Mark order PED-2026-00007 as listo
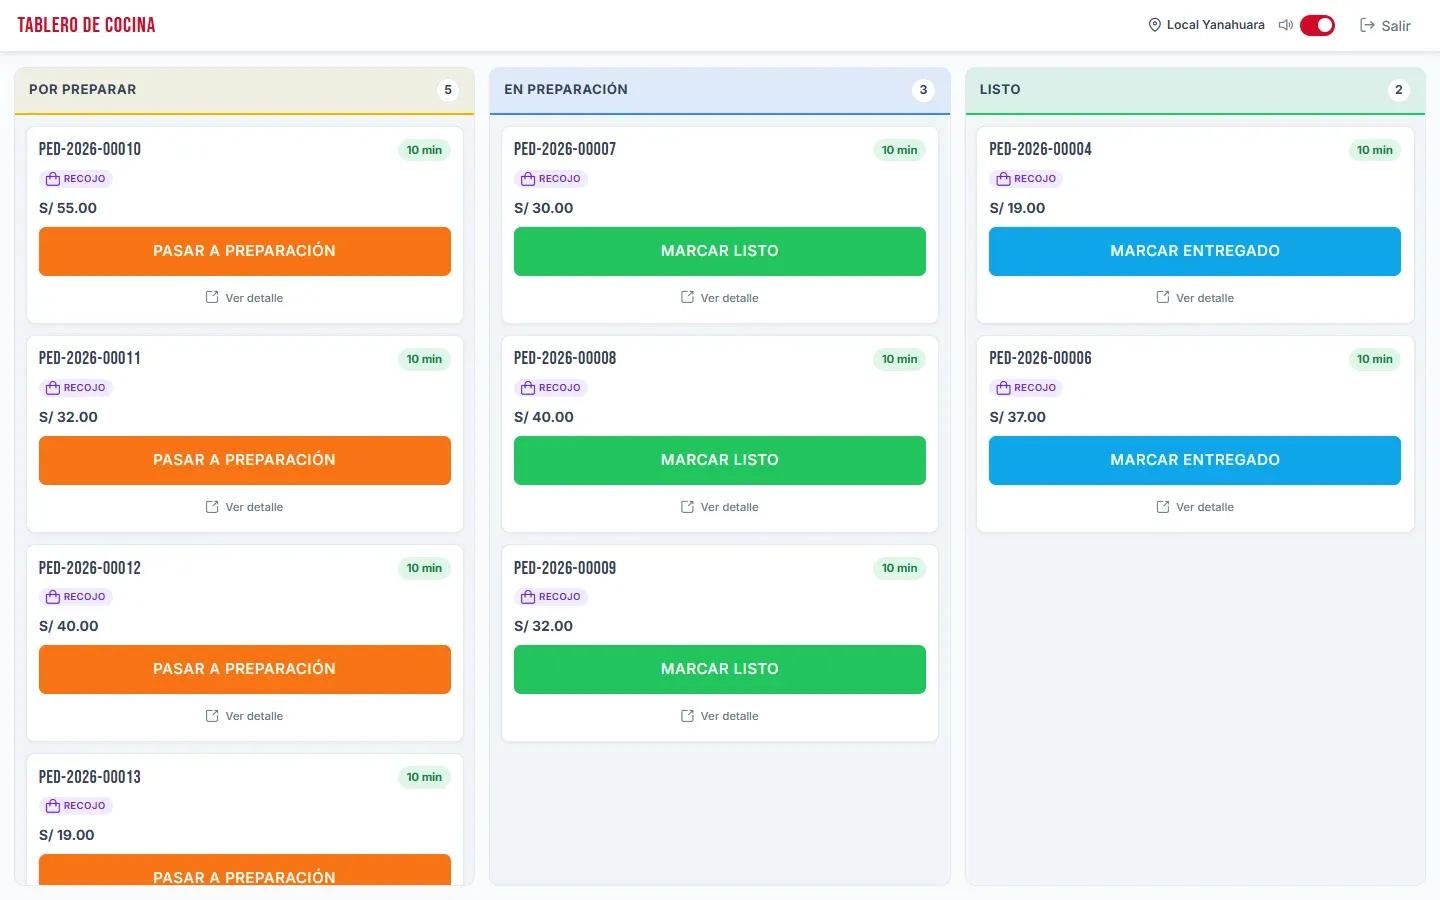1440x900 pixels. tap(720, 251)
